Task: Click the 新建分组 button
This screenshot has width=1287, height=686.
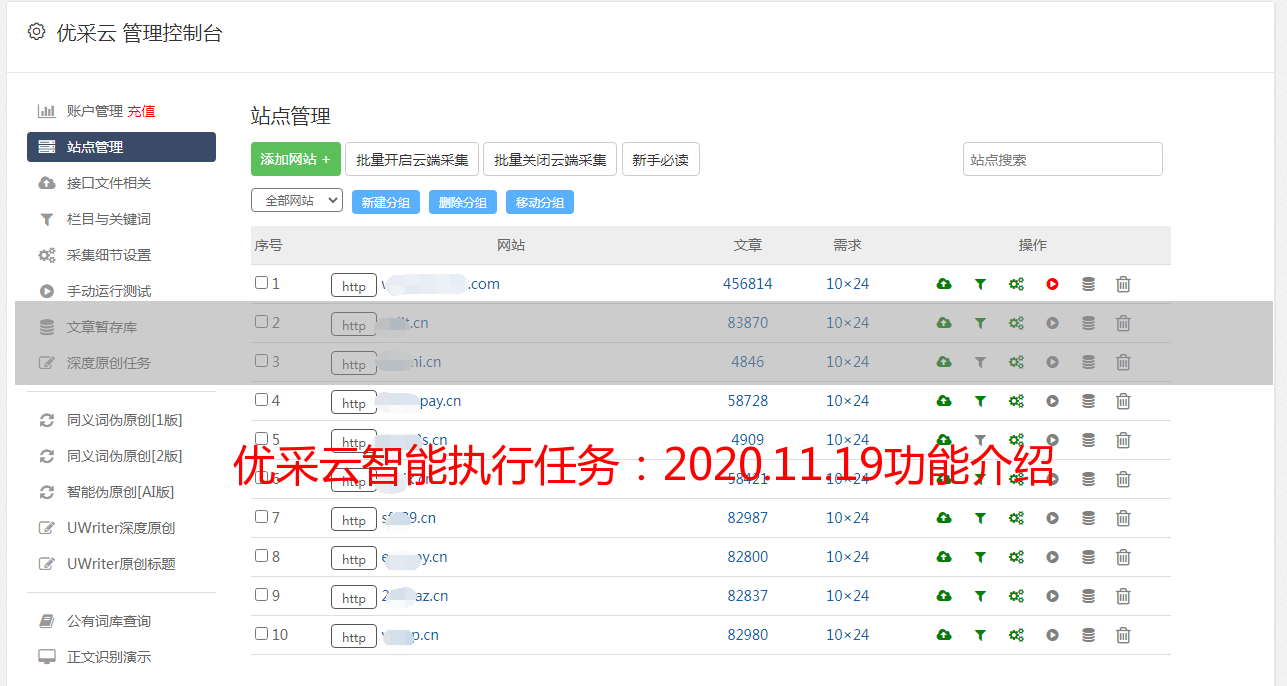Action: point(386,202)
